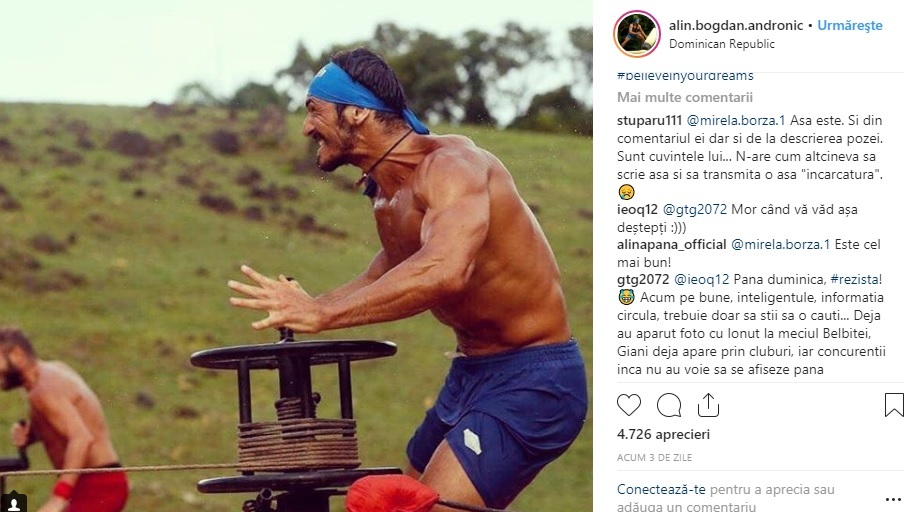Save the post with the bookmark icon
Viewport: 907px width, 512px height.
point(894,405)
